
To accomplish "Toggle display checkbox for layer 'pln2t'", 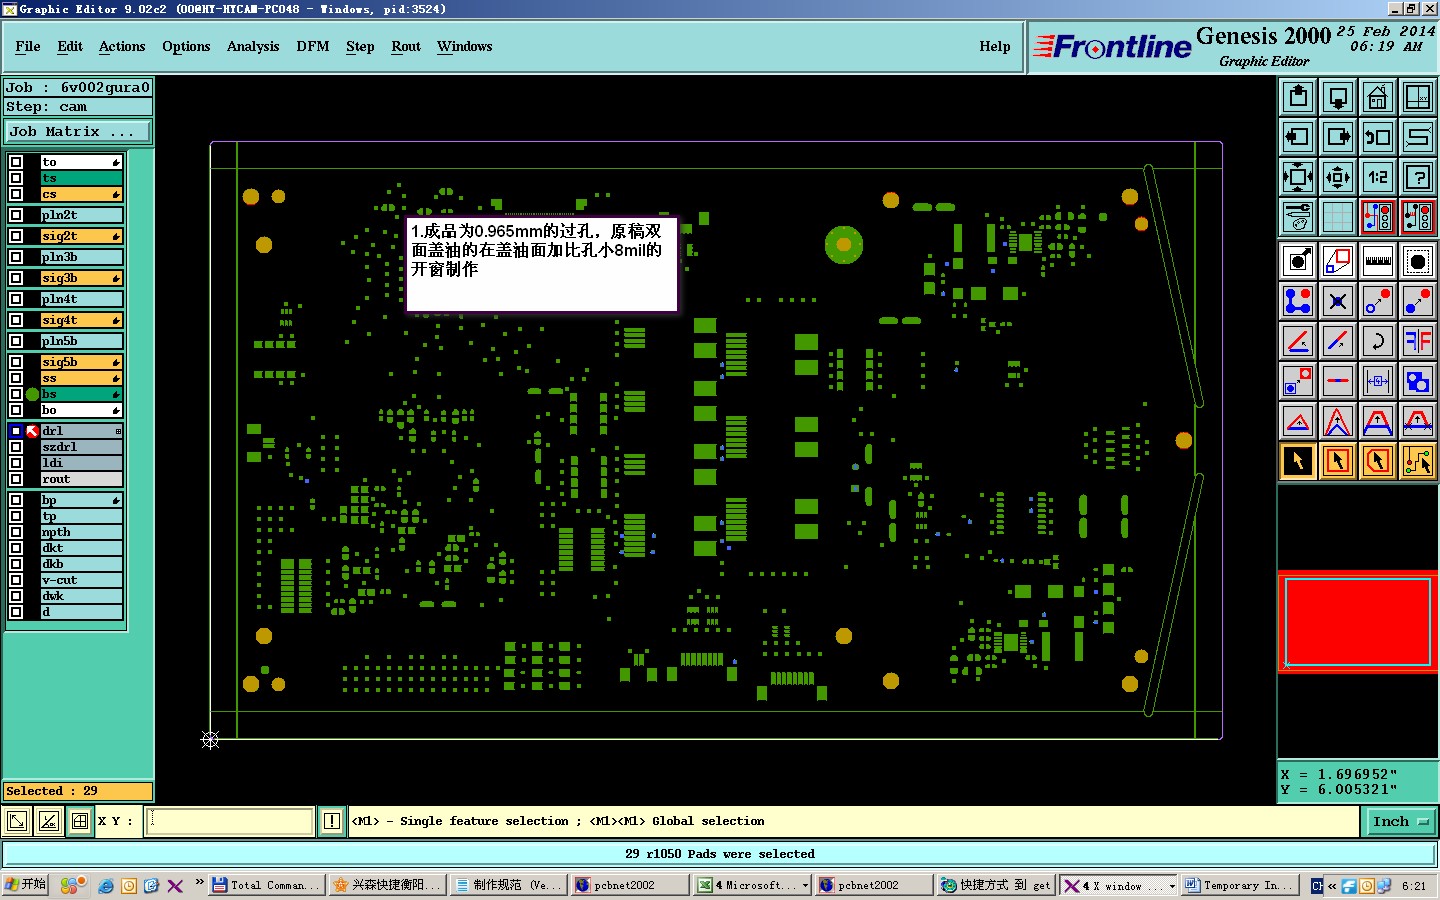I will (x=16, y=215).
